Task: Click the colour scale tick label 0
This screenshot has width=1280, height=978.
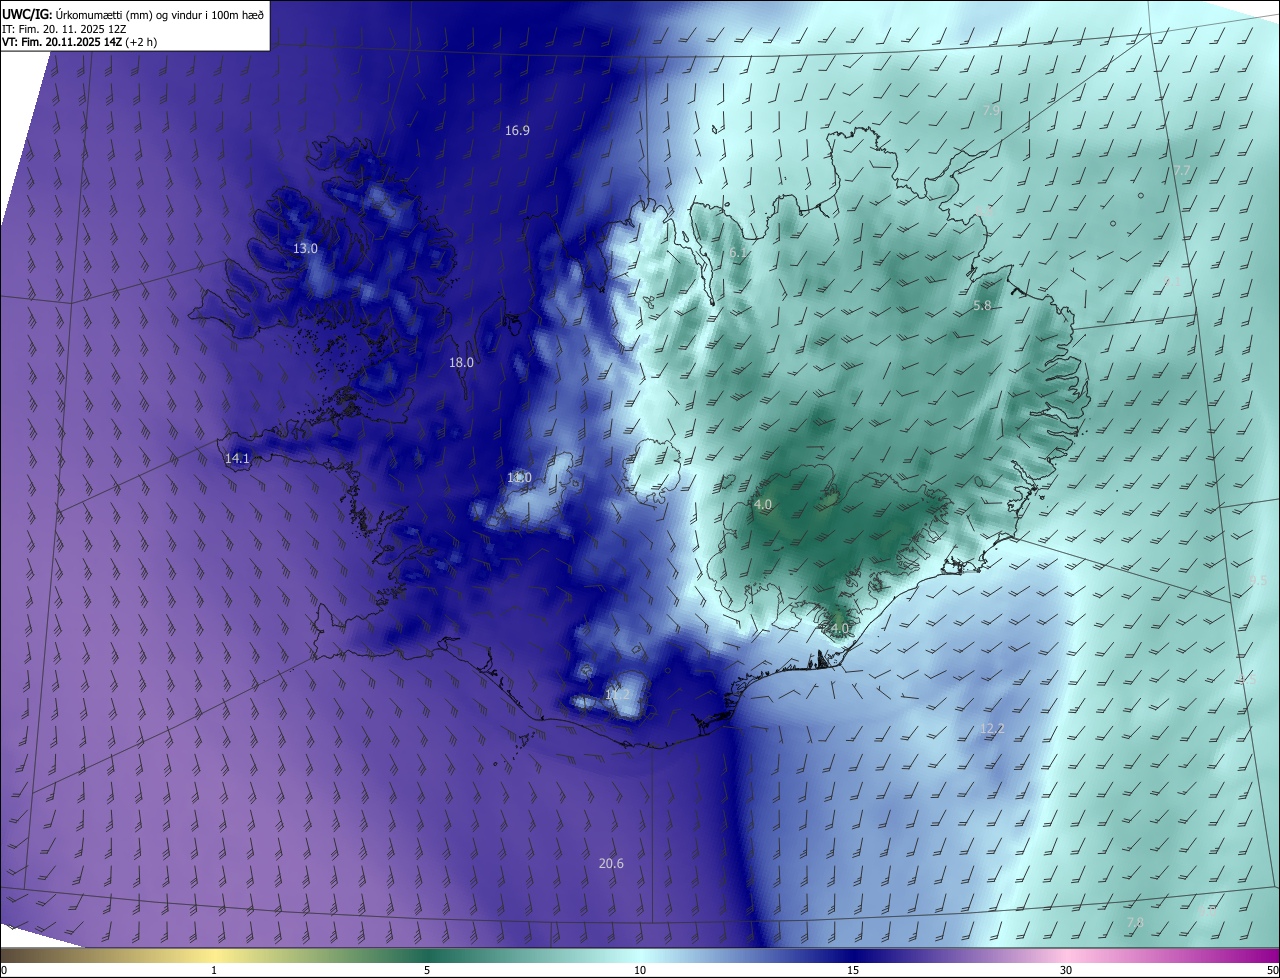Action: 4,971
